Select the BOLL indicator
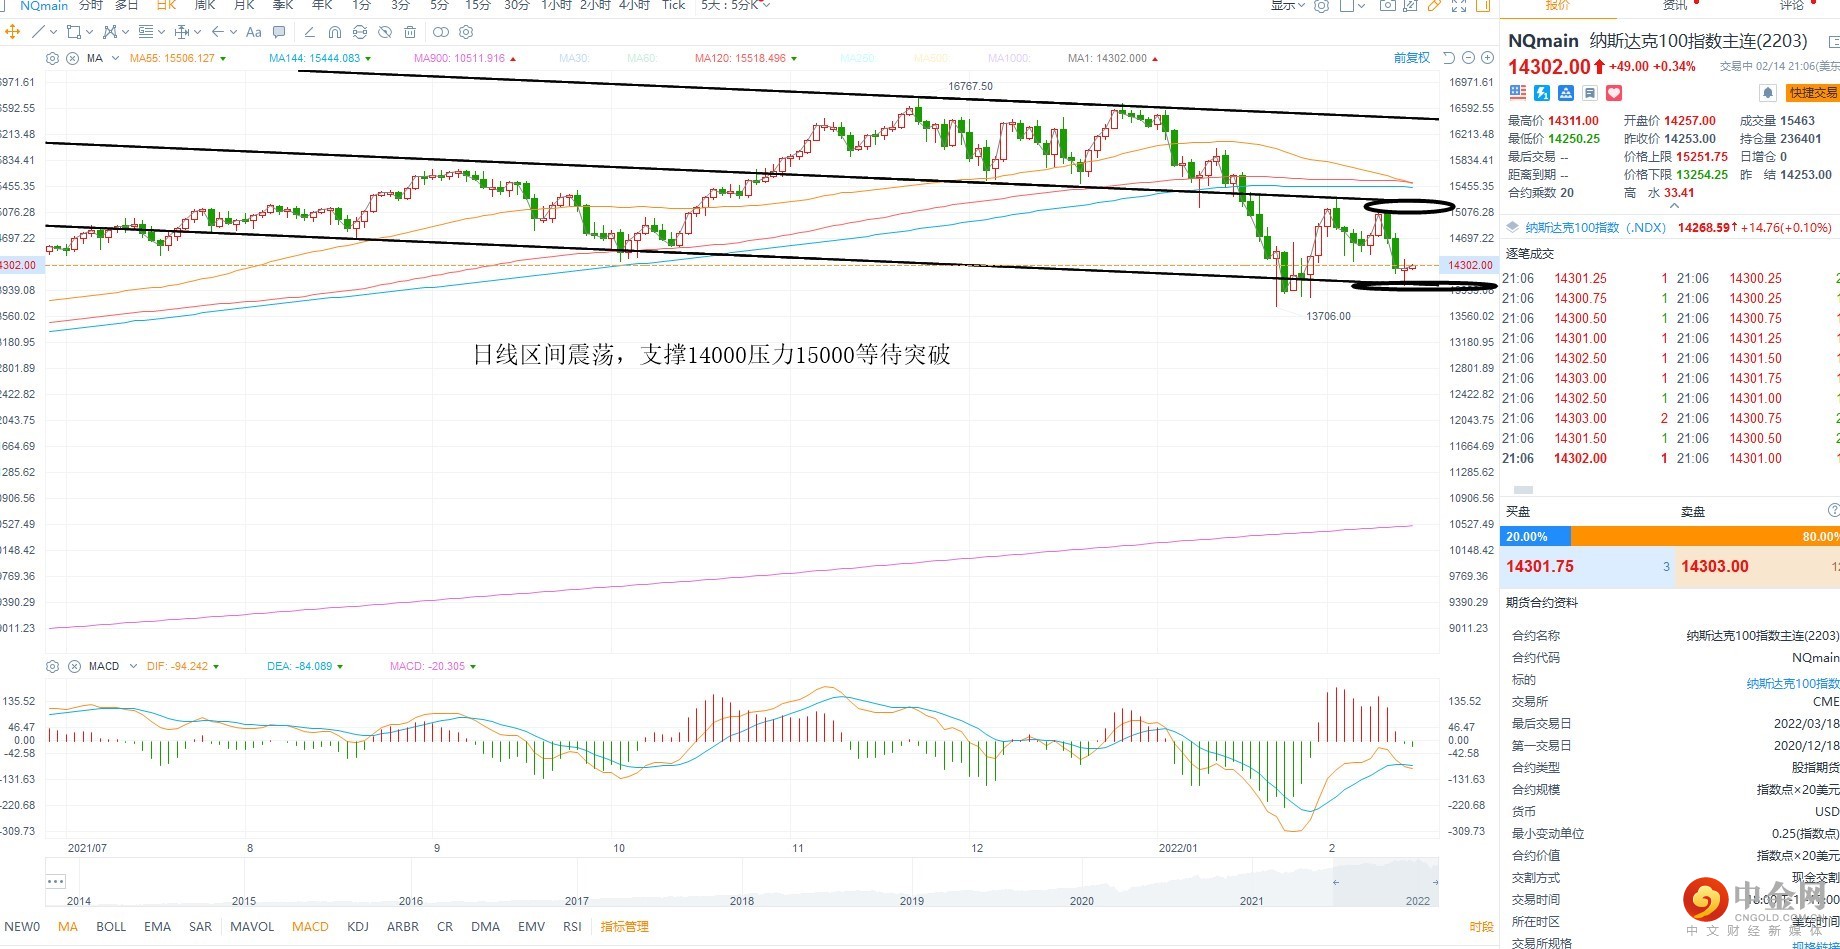Image resolution: width=1840 pixels, height=949 pixels. point(111,927)
